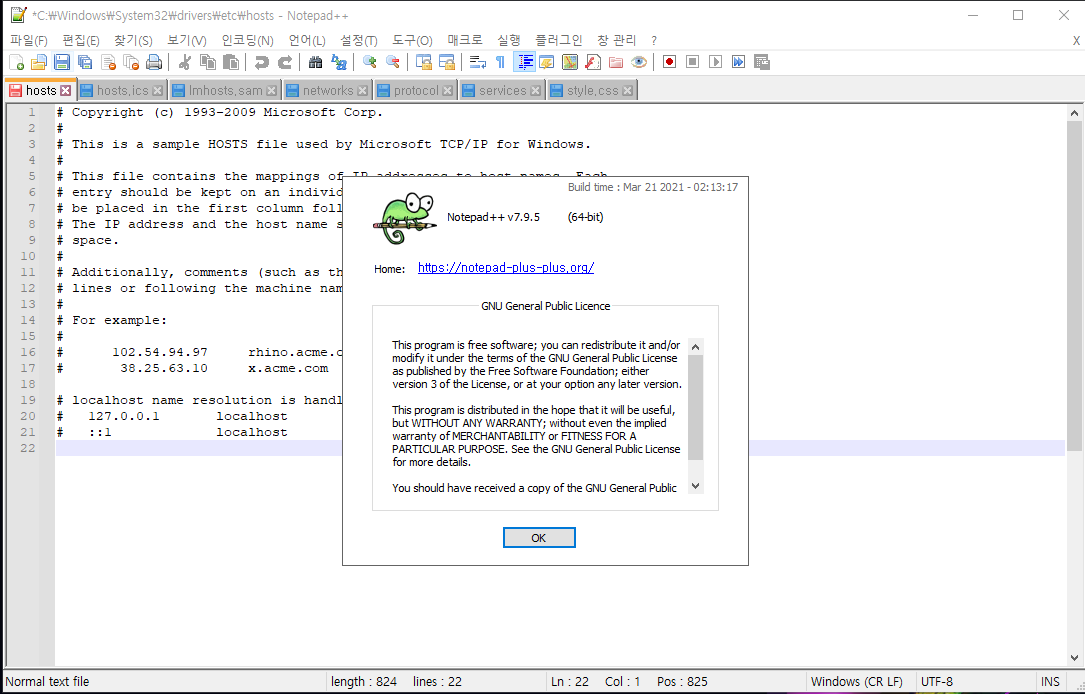Click Windows (CR LF) in status bar
Image resolution: width=1085 pixels, height=694 pixels.
coord(857,682)
